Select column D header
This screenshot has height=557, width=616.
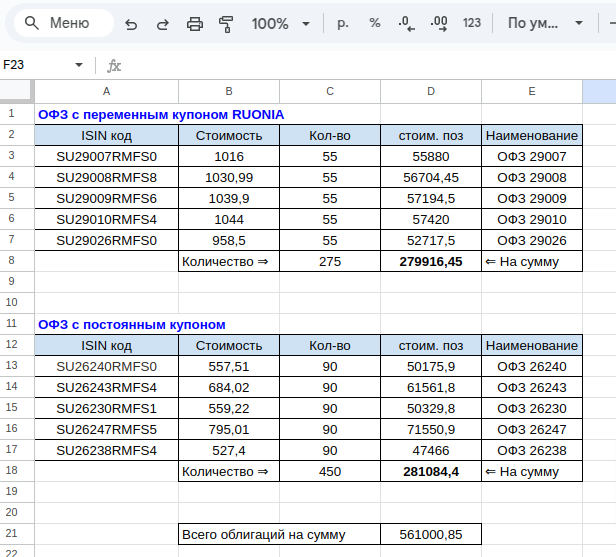[431, 92]
